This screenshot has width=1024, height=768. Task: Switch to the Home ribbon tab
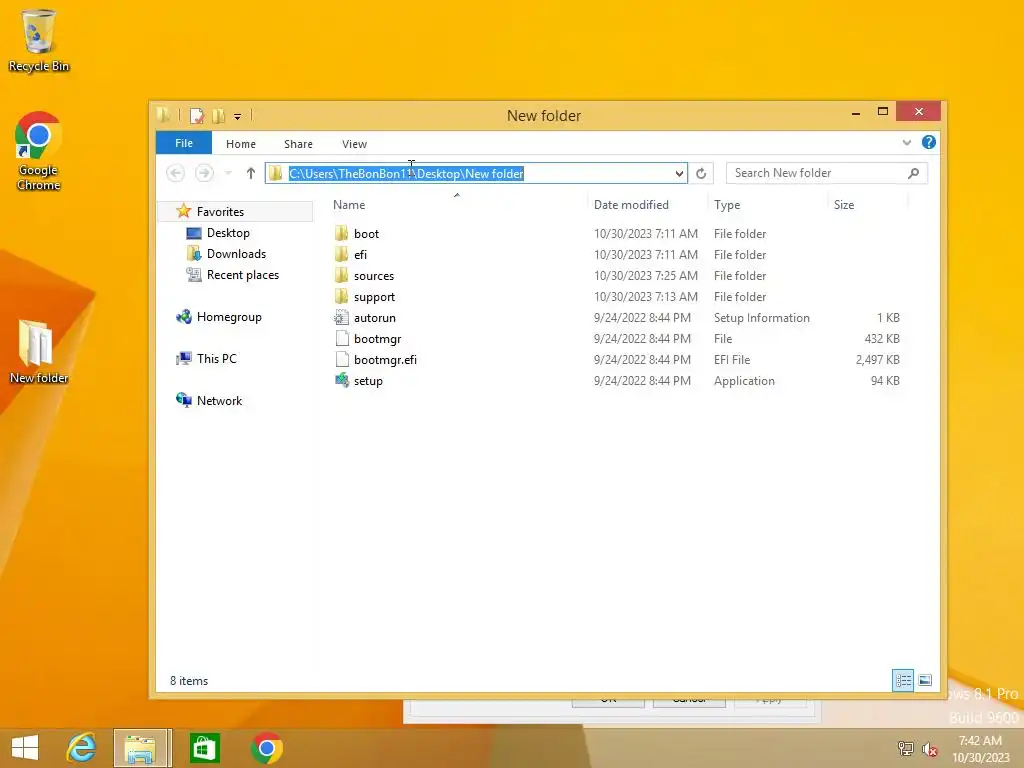click(x=241, y=144)
